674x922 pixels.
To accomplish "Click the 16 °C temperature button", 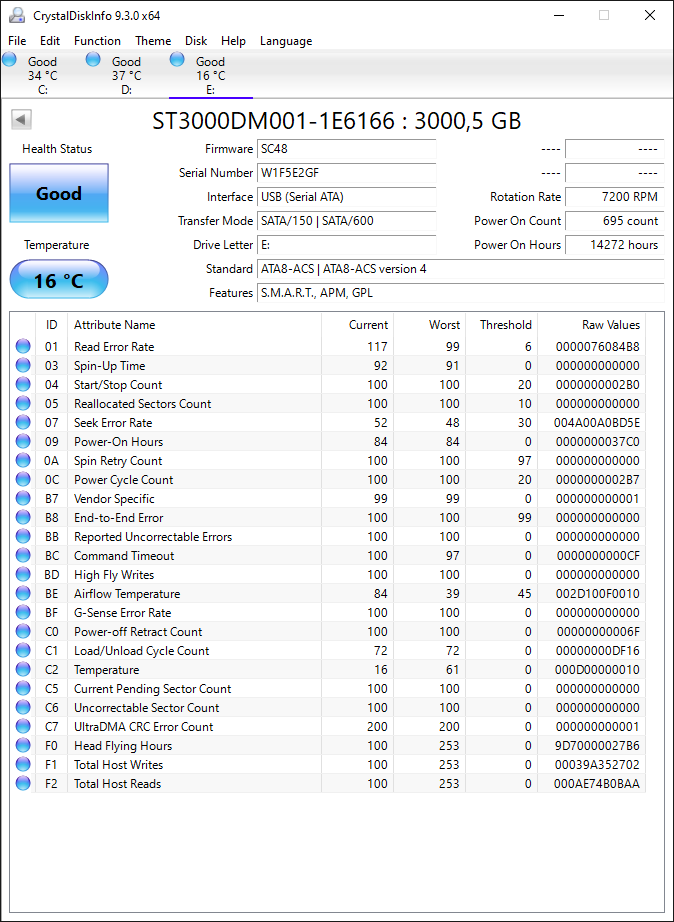I will (x=59, y=279).
